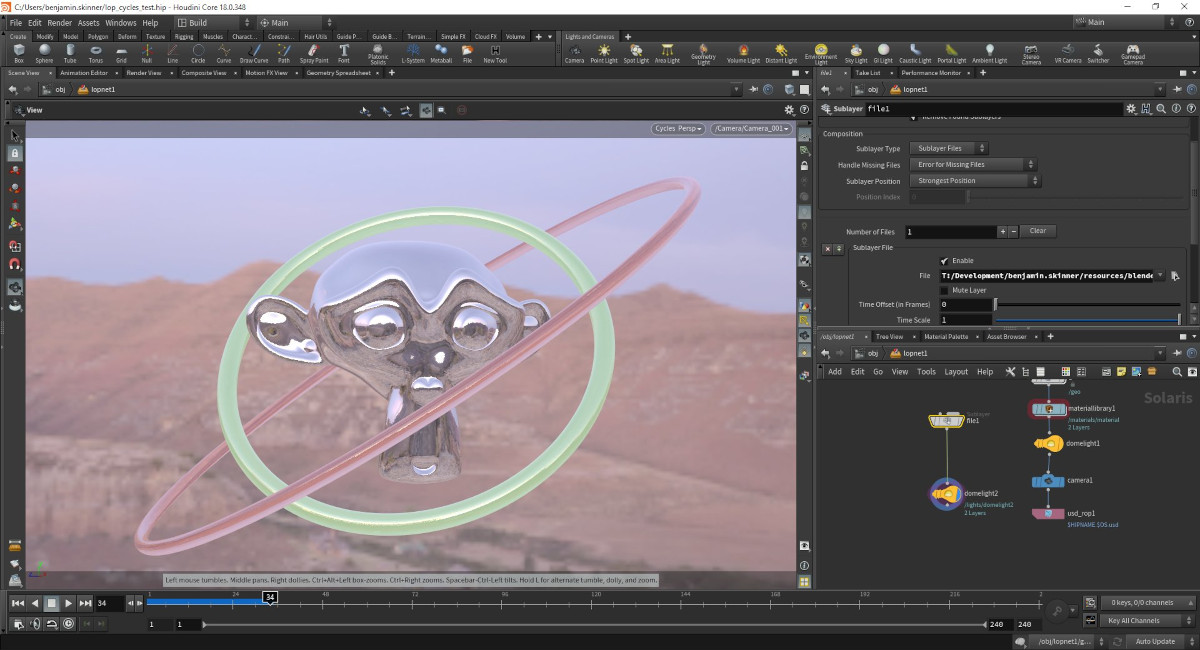Switch to the Performance Monitor tab

coord(930,72)
